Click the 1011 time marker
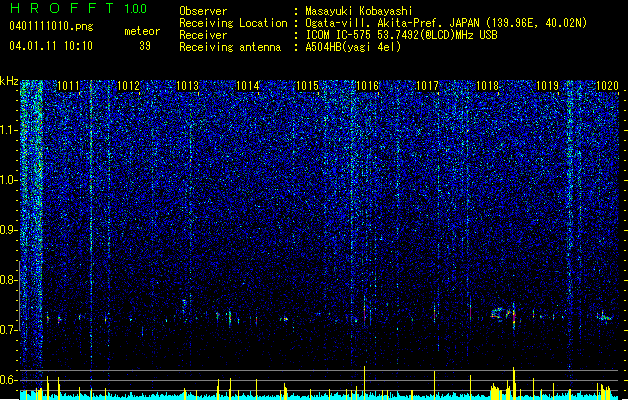The image size is (629, 400). click(x=68, y=86)
